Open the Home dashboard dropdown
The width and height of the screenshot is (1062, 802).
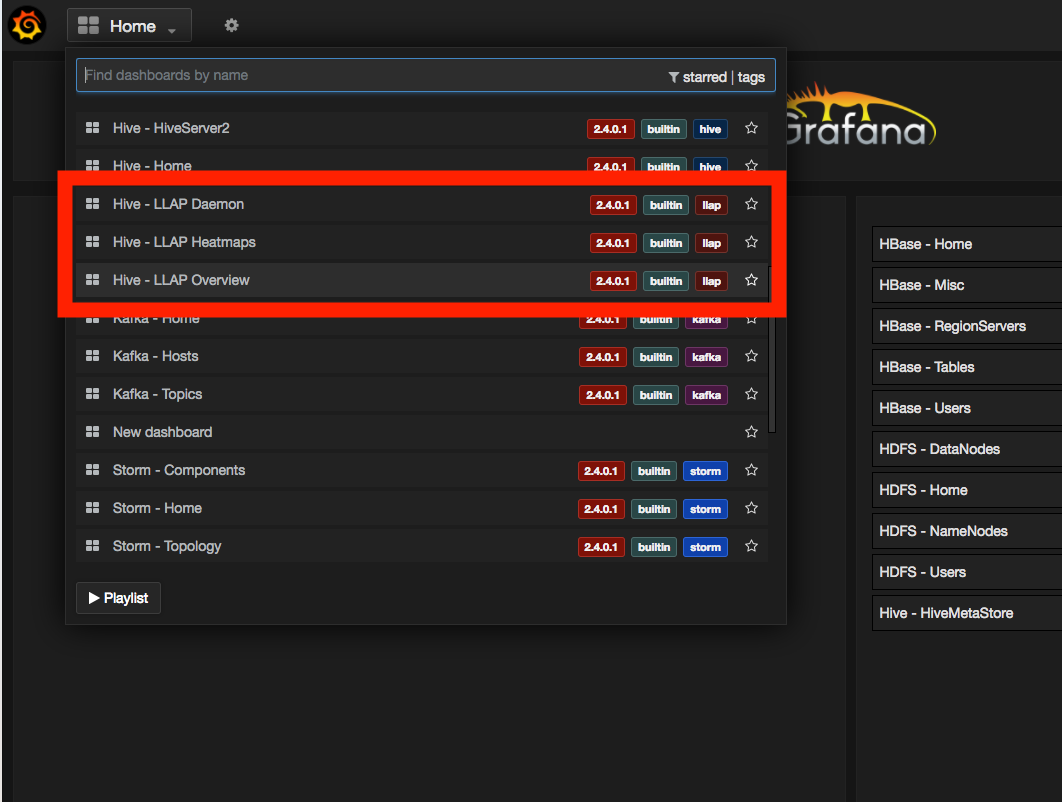tap(129, 25)
